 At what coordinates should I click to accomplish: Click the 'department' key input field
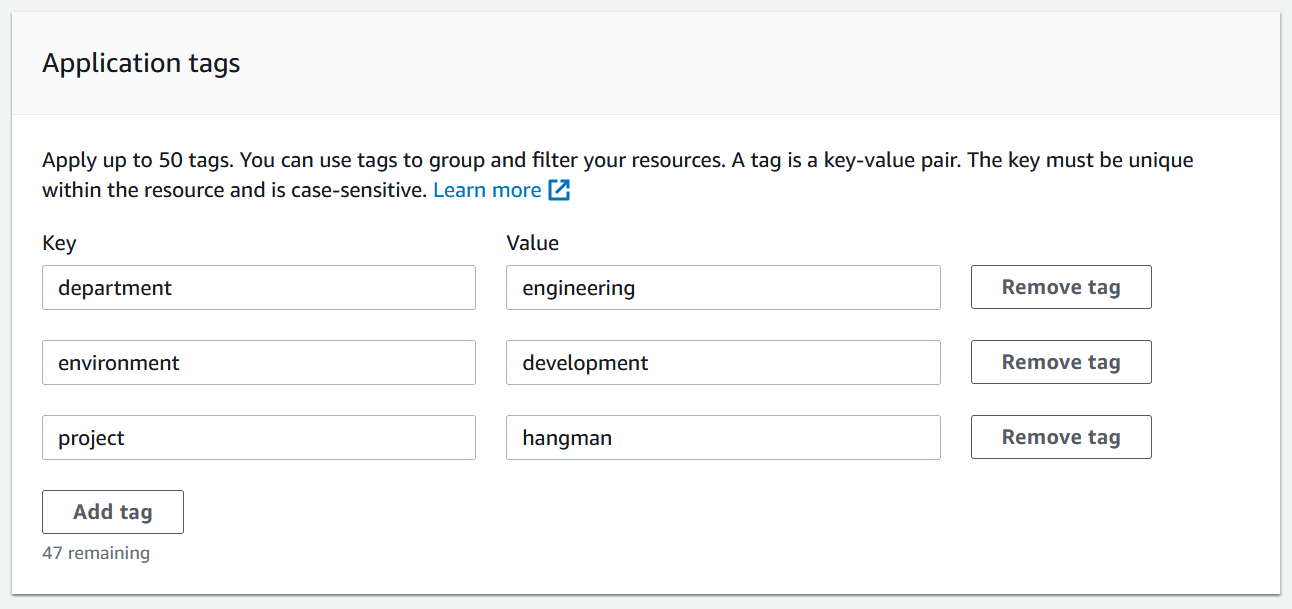[x=258, y=288]
